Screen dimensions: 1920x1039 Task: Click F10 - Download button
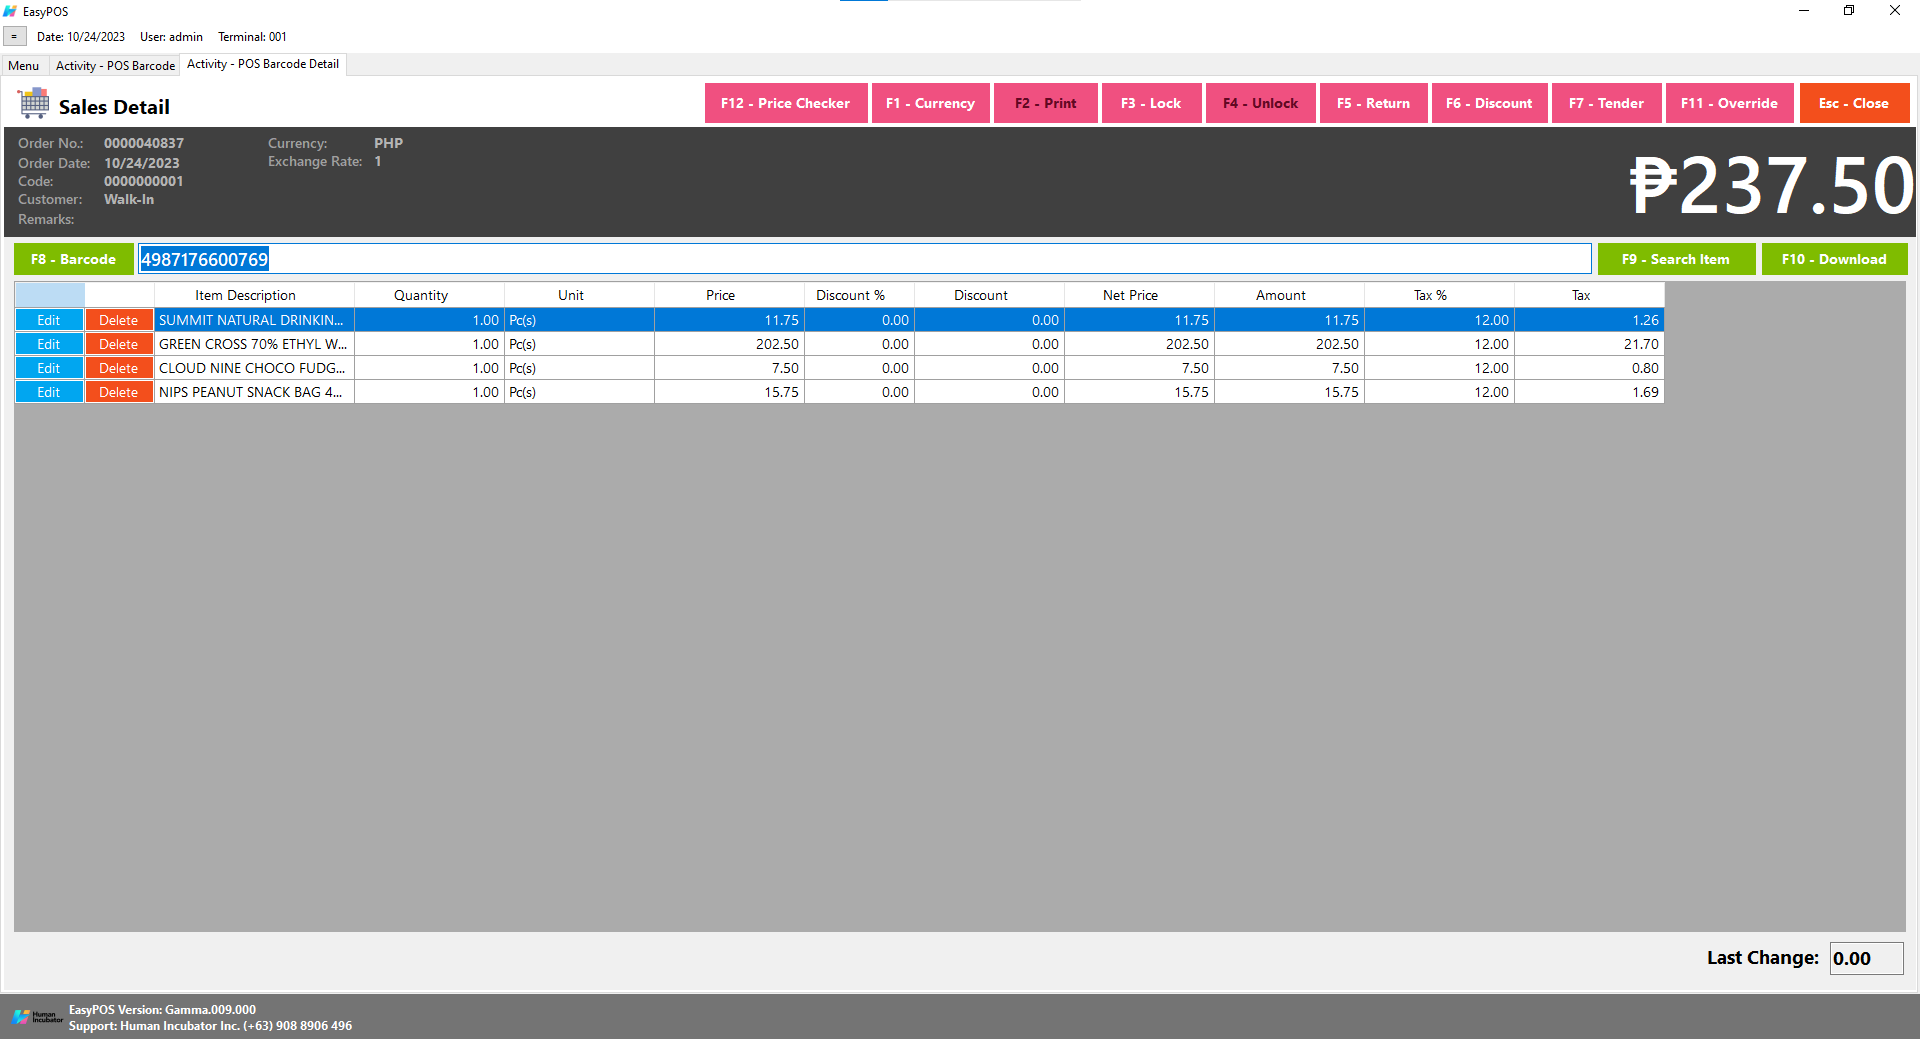[1833, 259]
